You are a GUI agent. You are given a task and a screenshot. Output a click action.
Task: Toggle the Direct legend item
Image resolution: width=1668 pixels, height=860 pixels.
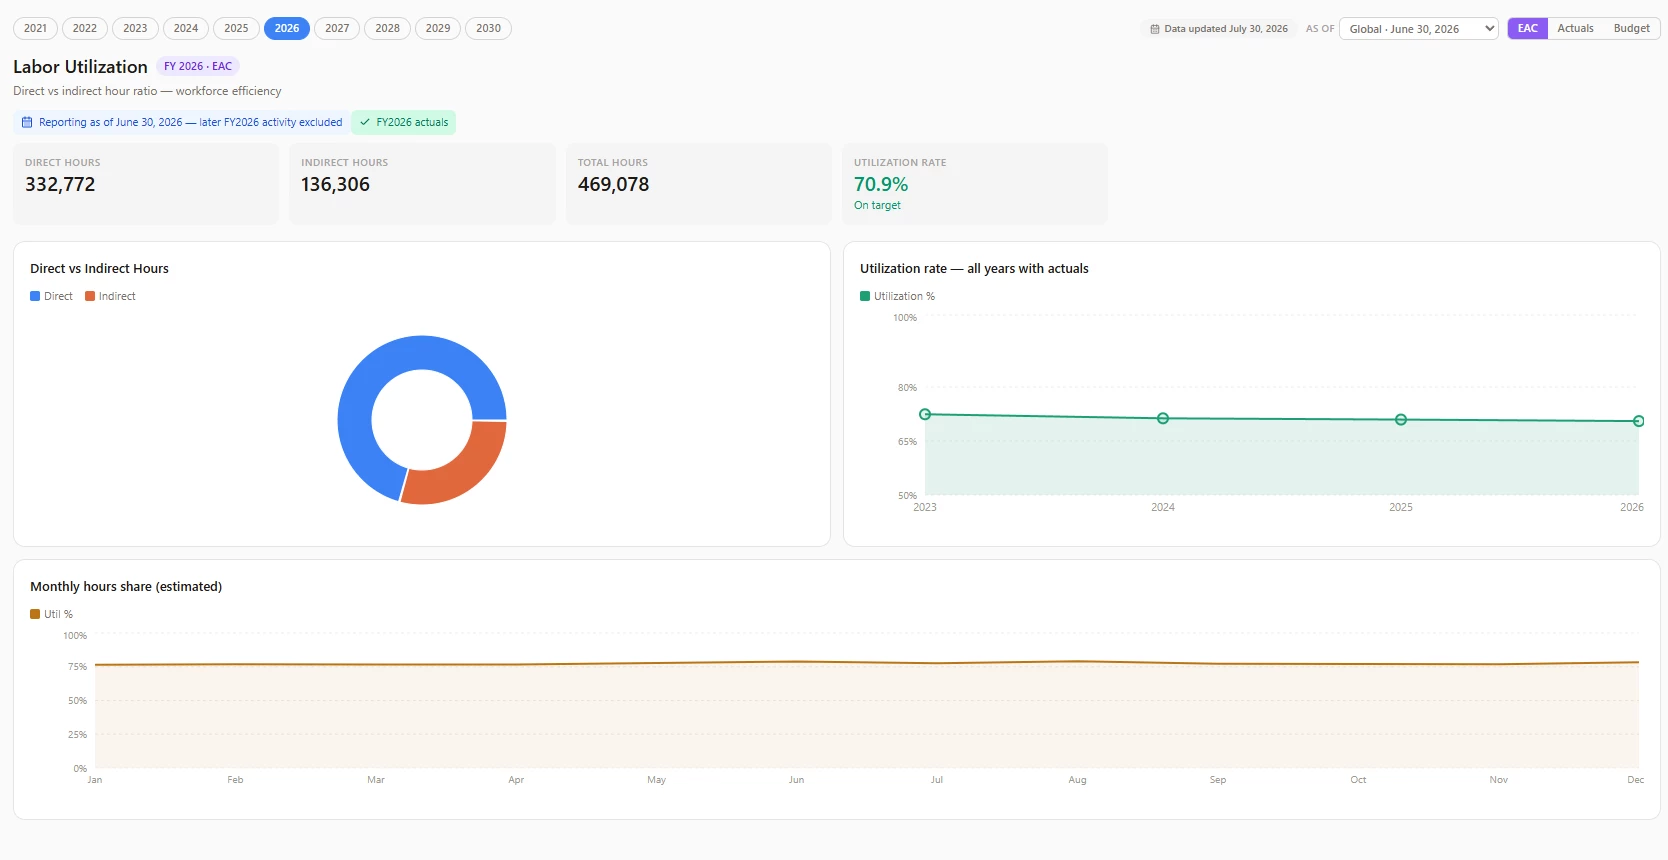coord(51,296)
